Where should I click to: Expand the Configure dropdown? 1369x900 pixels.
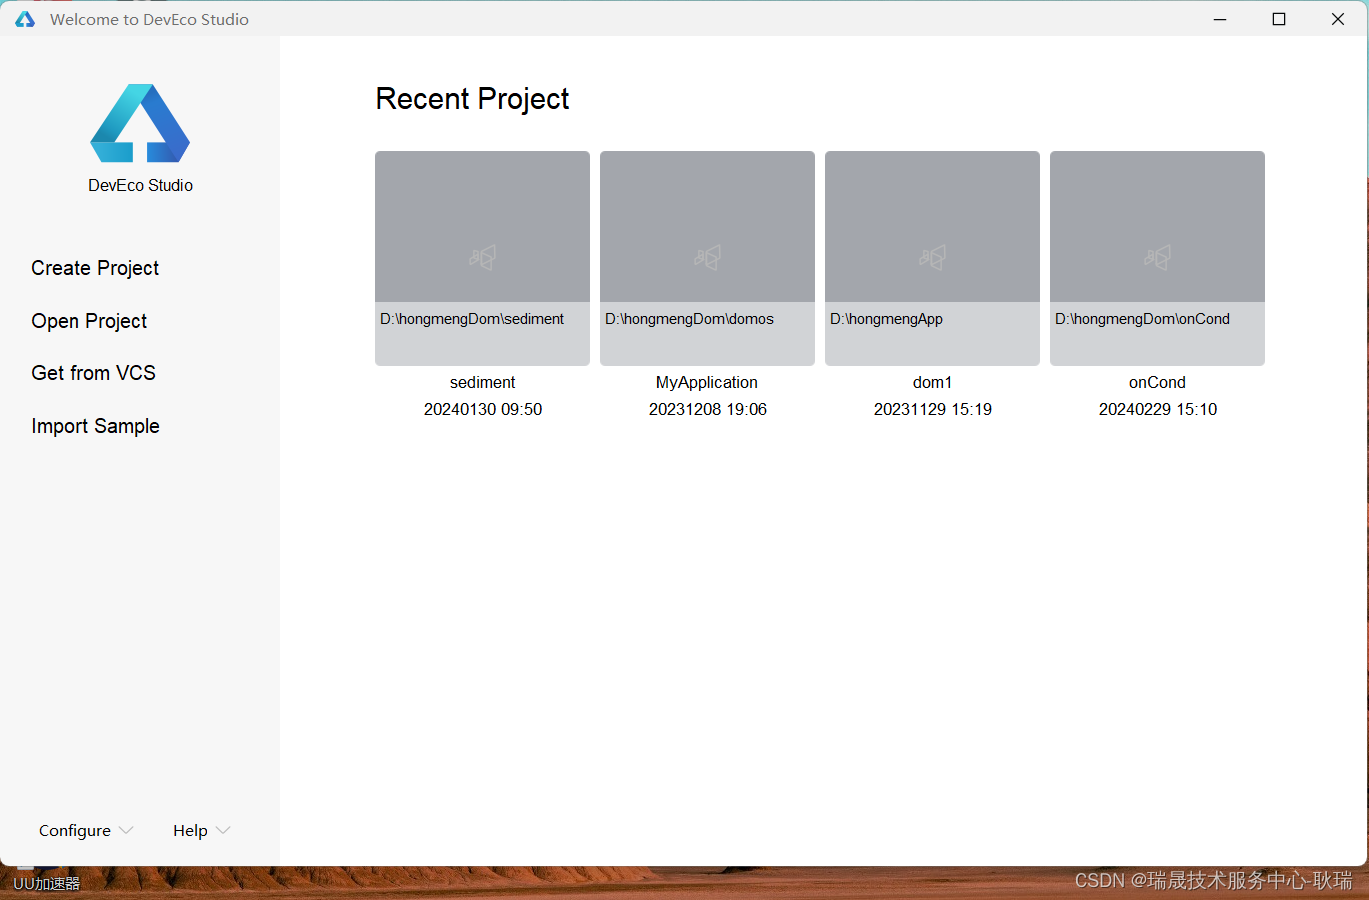[86, 831]
